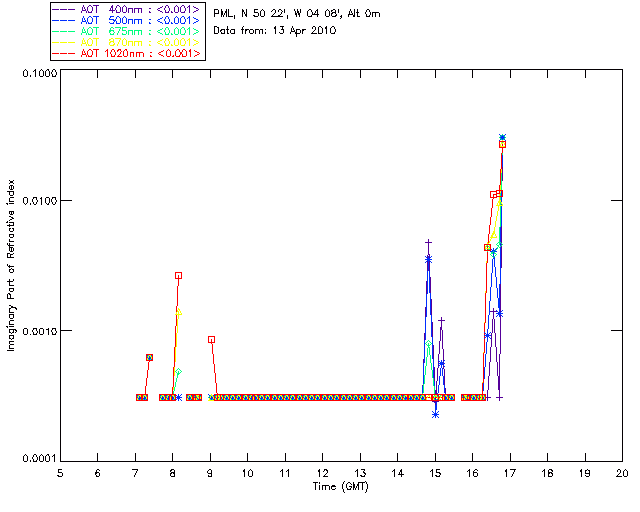Click the 'Imaginary Part of Refractive Index' axis title
Viewport: 640px width, 512px height.
[x=11, y=265]
